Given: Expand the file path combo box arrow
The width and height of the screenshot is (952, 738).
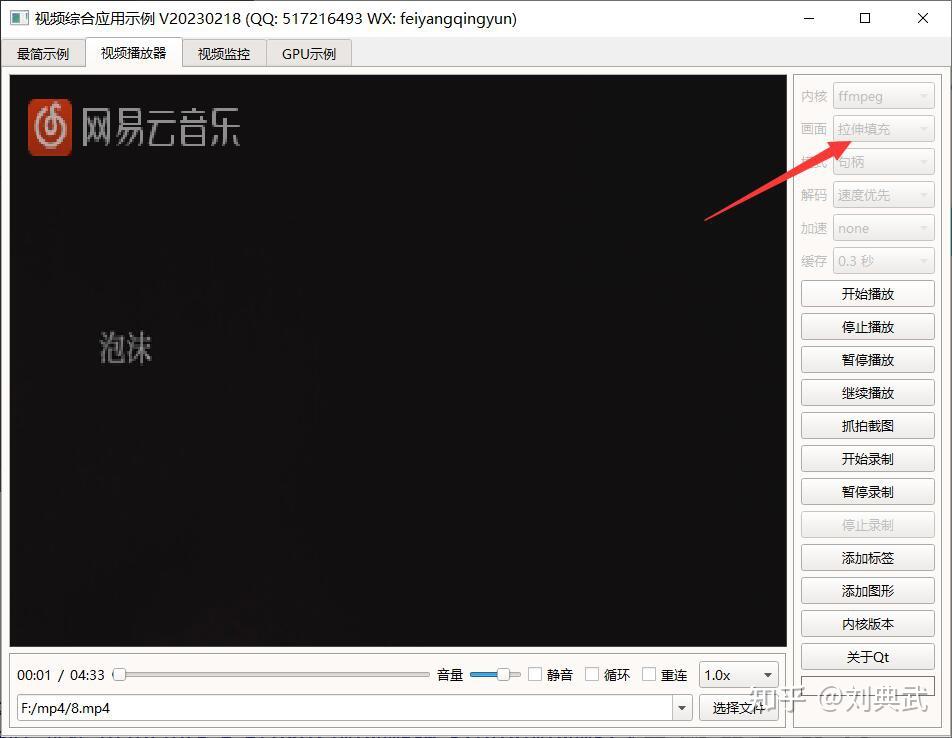Looking at the screenshot, I should click(682, 707).
